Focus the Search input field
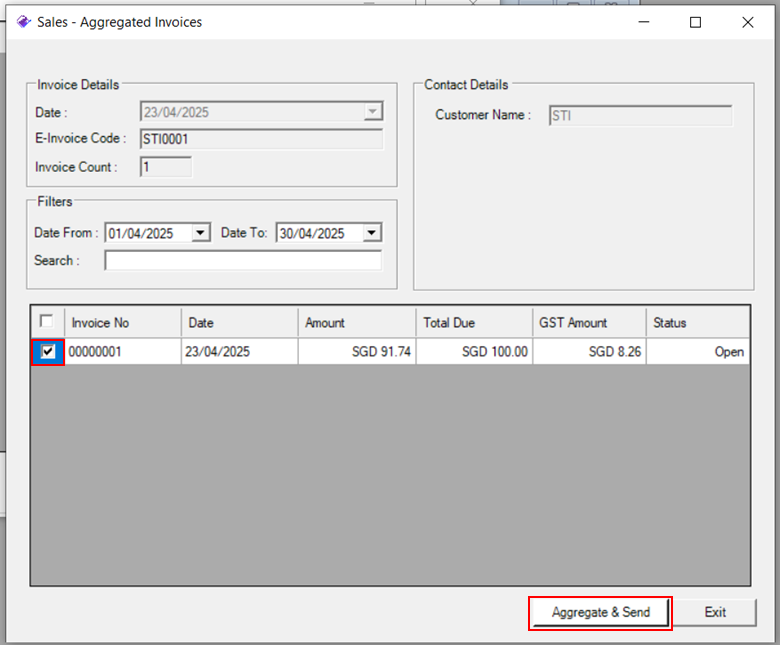 (x=243, y=261)
